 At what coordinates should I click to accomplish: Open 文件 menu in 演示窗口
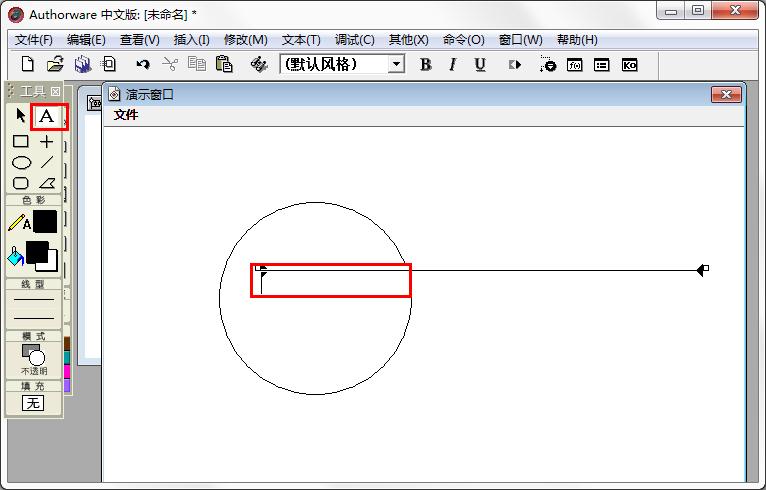point(126,115)
